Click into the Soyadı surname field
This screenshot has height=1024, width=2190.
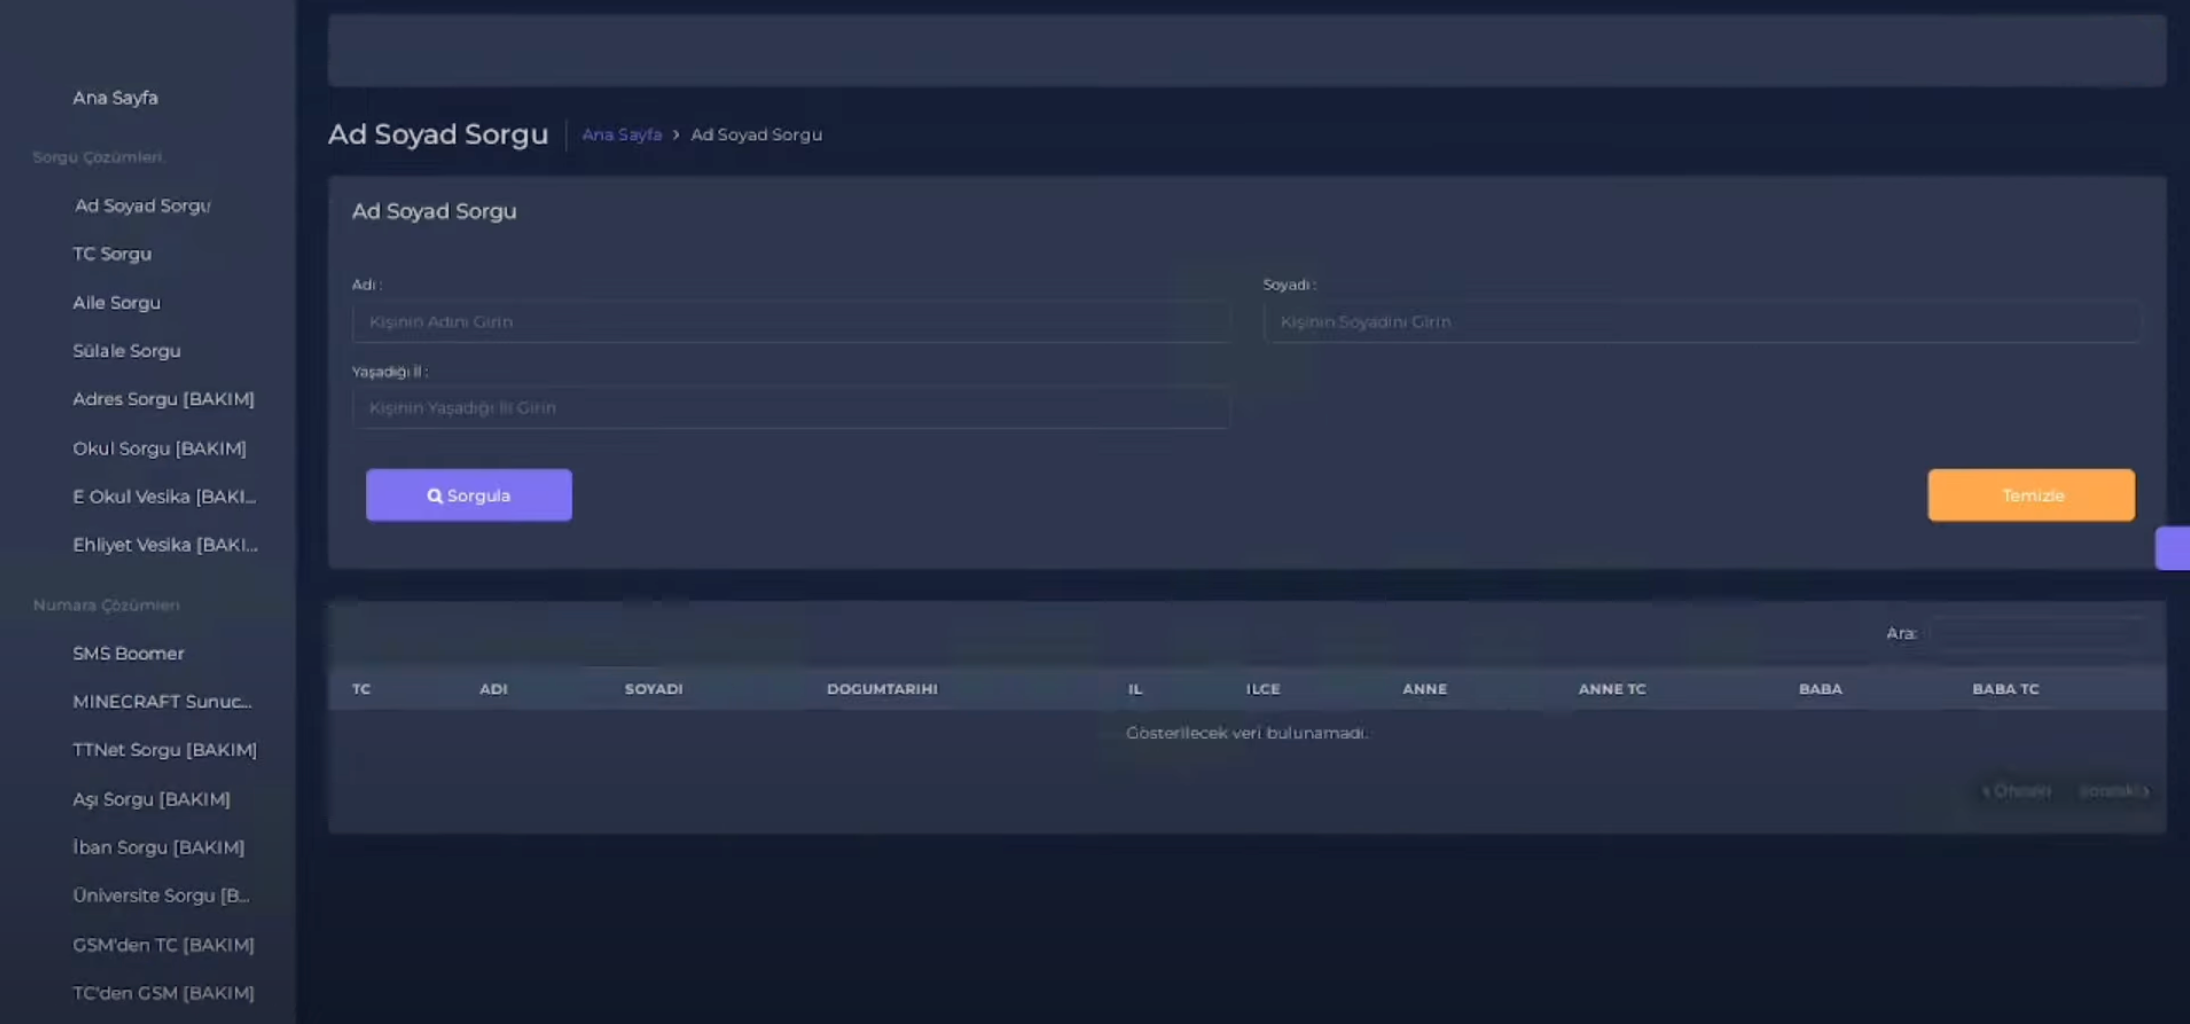[1701, 322]
